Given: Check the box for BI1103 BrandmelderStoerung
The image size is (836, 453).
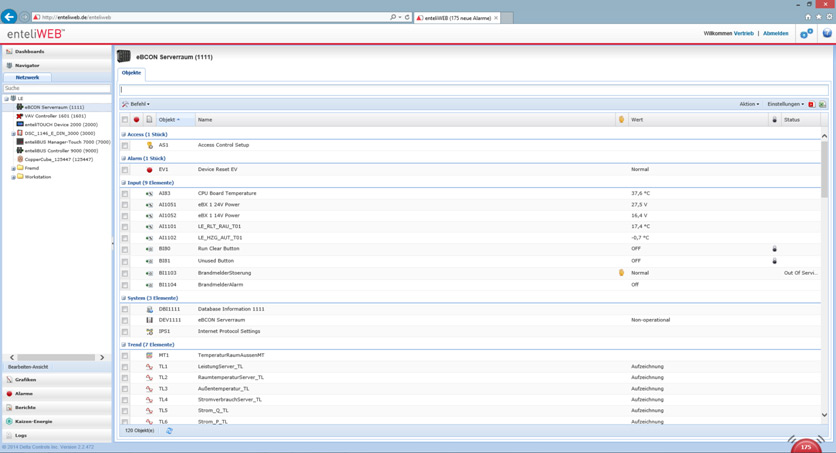Looking at the screenshot, I should (125, 273).
